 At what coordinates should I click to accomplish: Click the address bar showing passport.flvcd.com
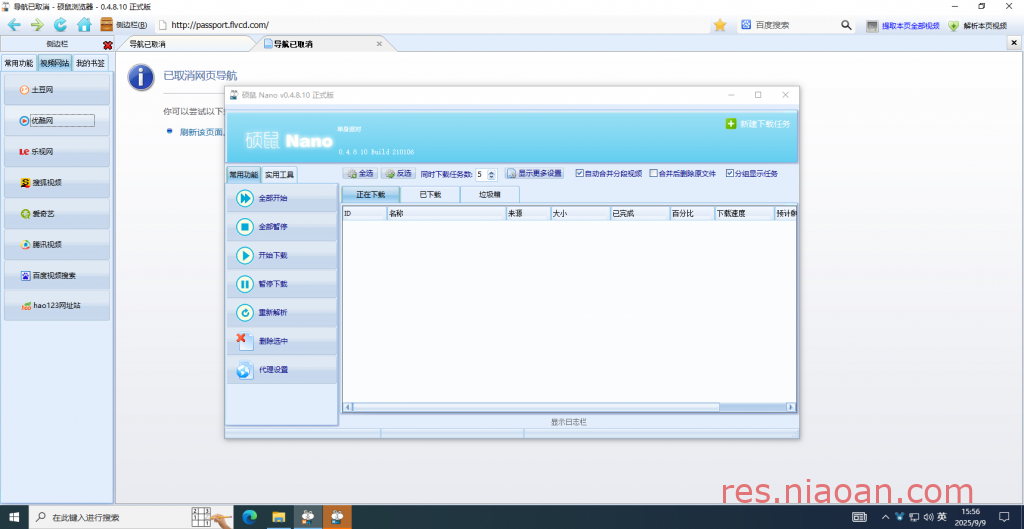431,25
